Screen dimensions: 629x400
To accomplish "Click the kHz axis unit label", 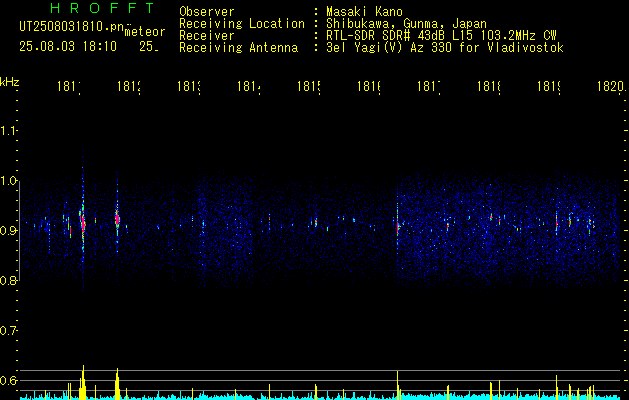I will tap(9, 82).
